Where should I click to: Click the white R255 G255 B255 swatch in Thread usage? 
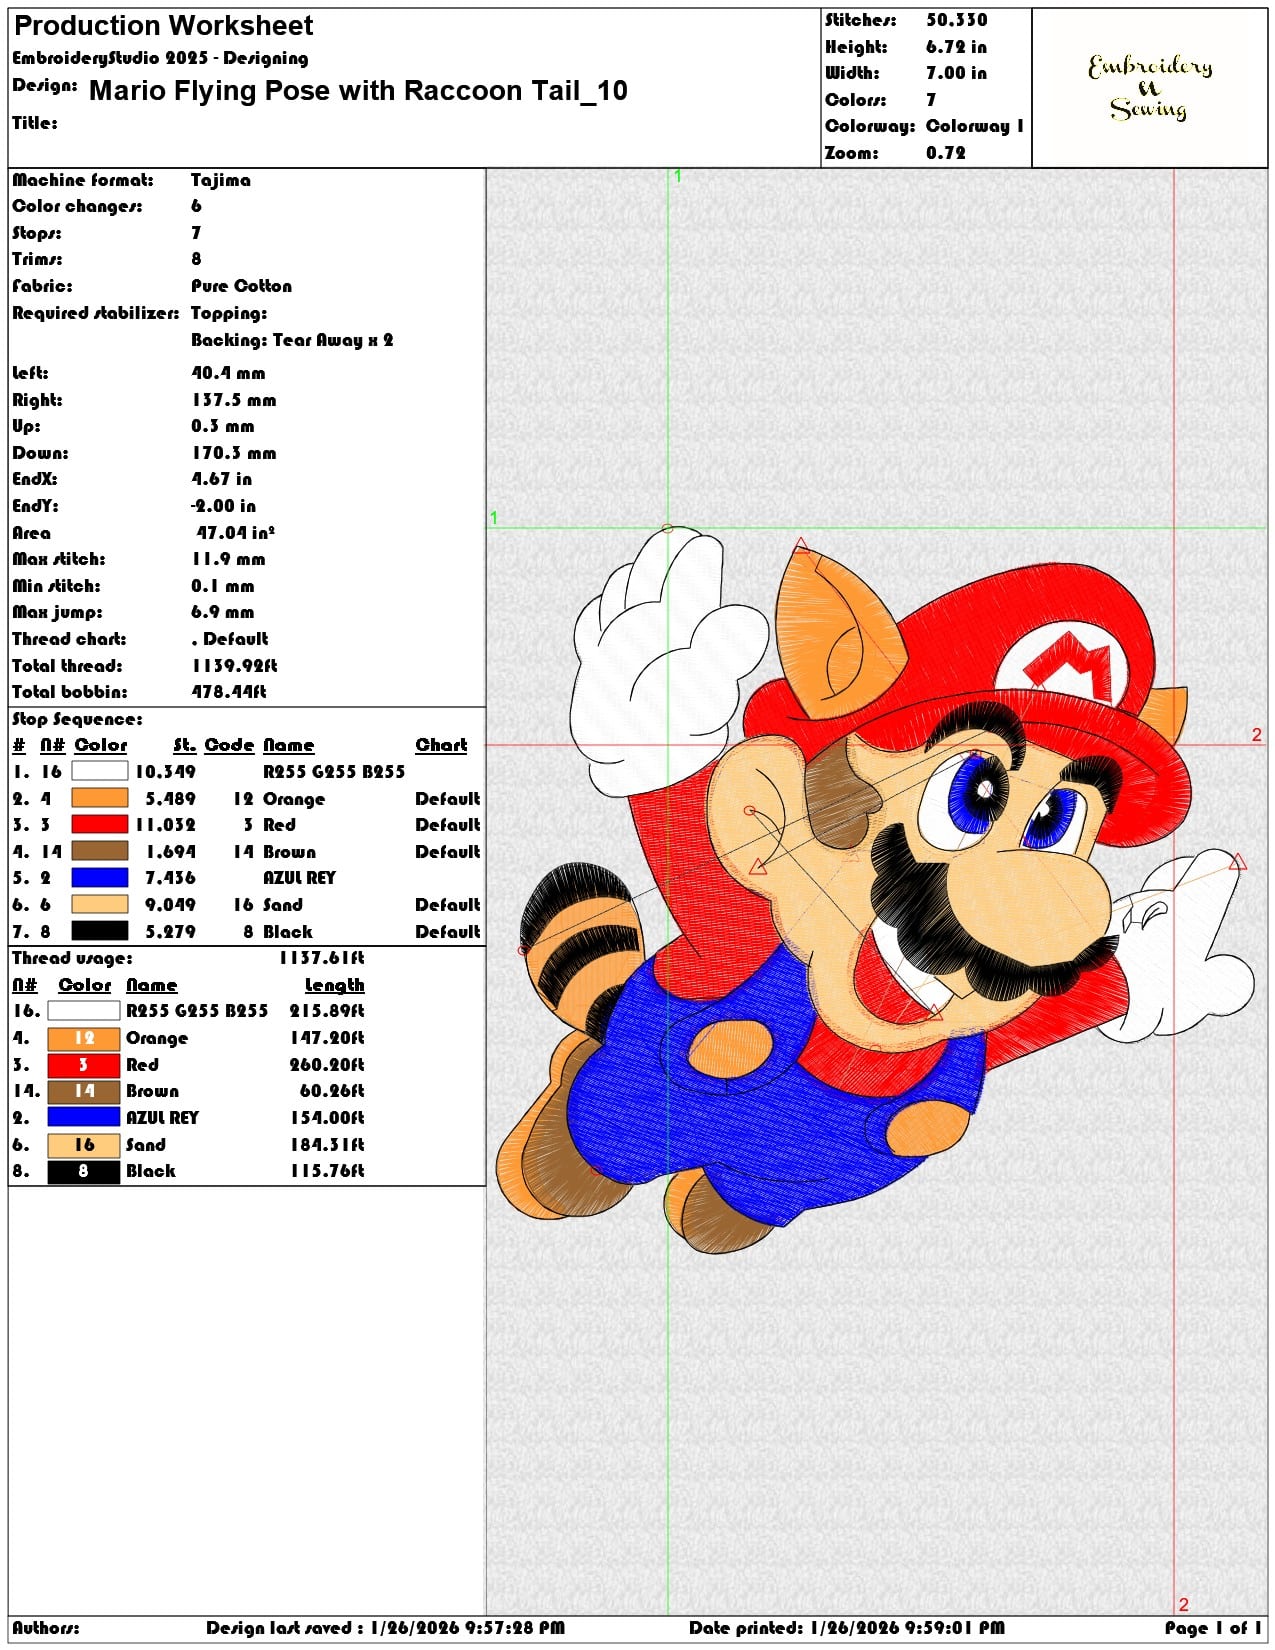coord(84,1011)
